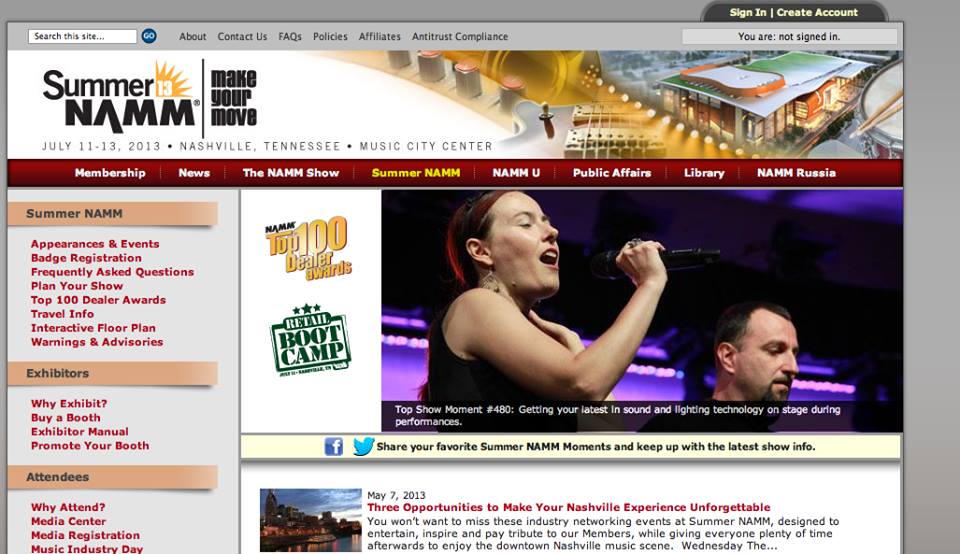The image size is (960, 554).
Task: Open the Contact Us link
Action: point(242,37)
